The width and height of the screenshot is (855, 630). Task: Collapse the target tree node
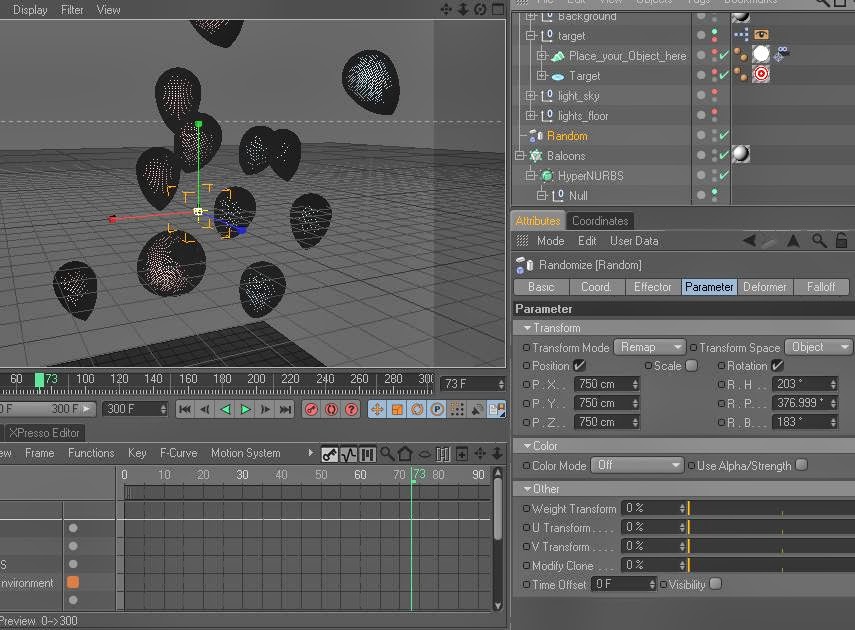(x=530, y=36)
